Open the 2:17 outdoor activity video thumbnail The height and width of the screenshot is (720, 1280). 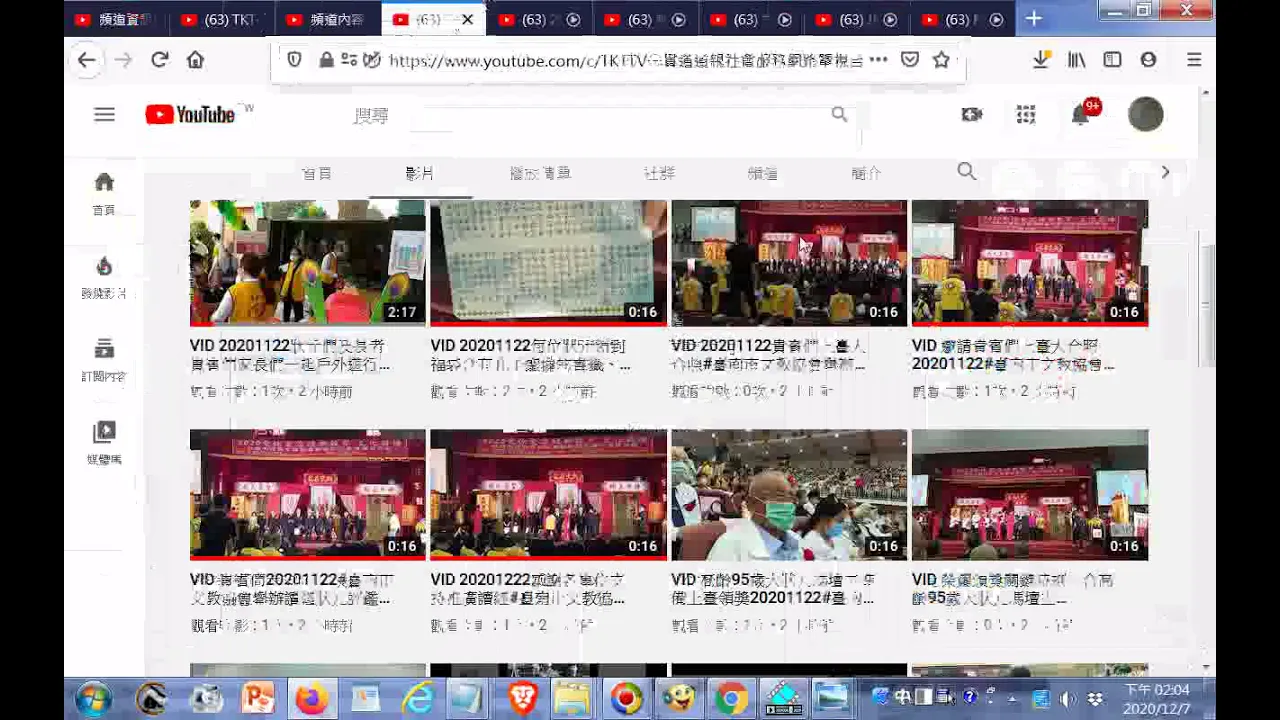click(x=308, y=263)
